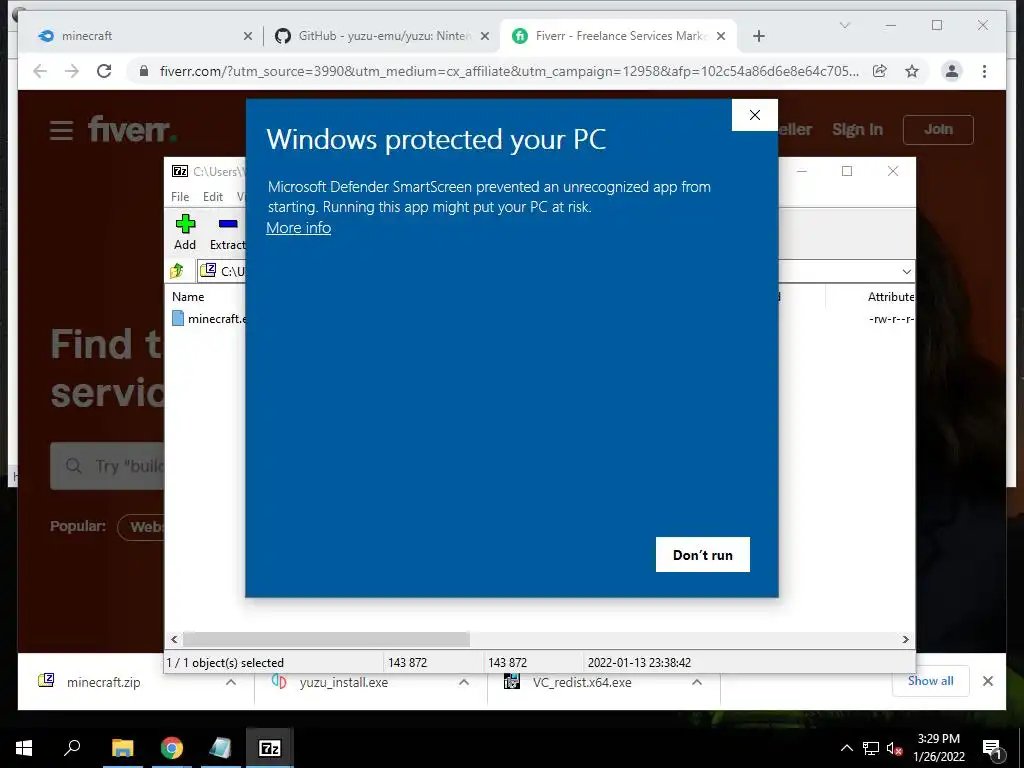1024x768 pixels.
Task: Bookmark this page with the star icon
Action: (x=912, y=71)
